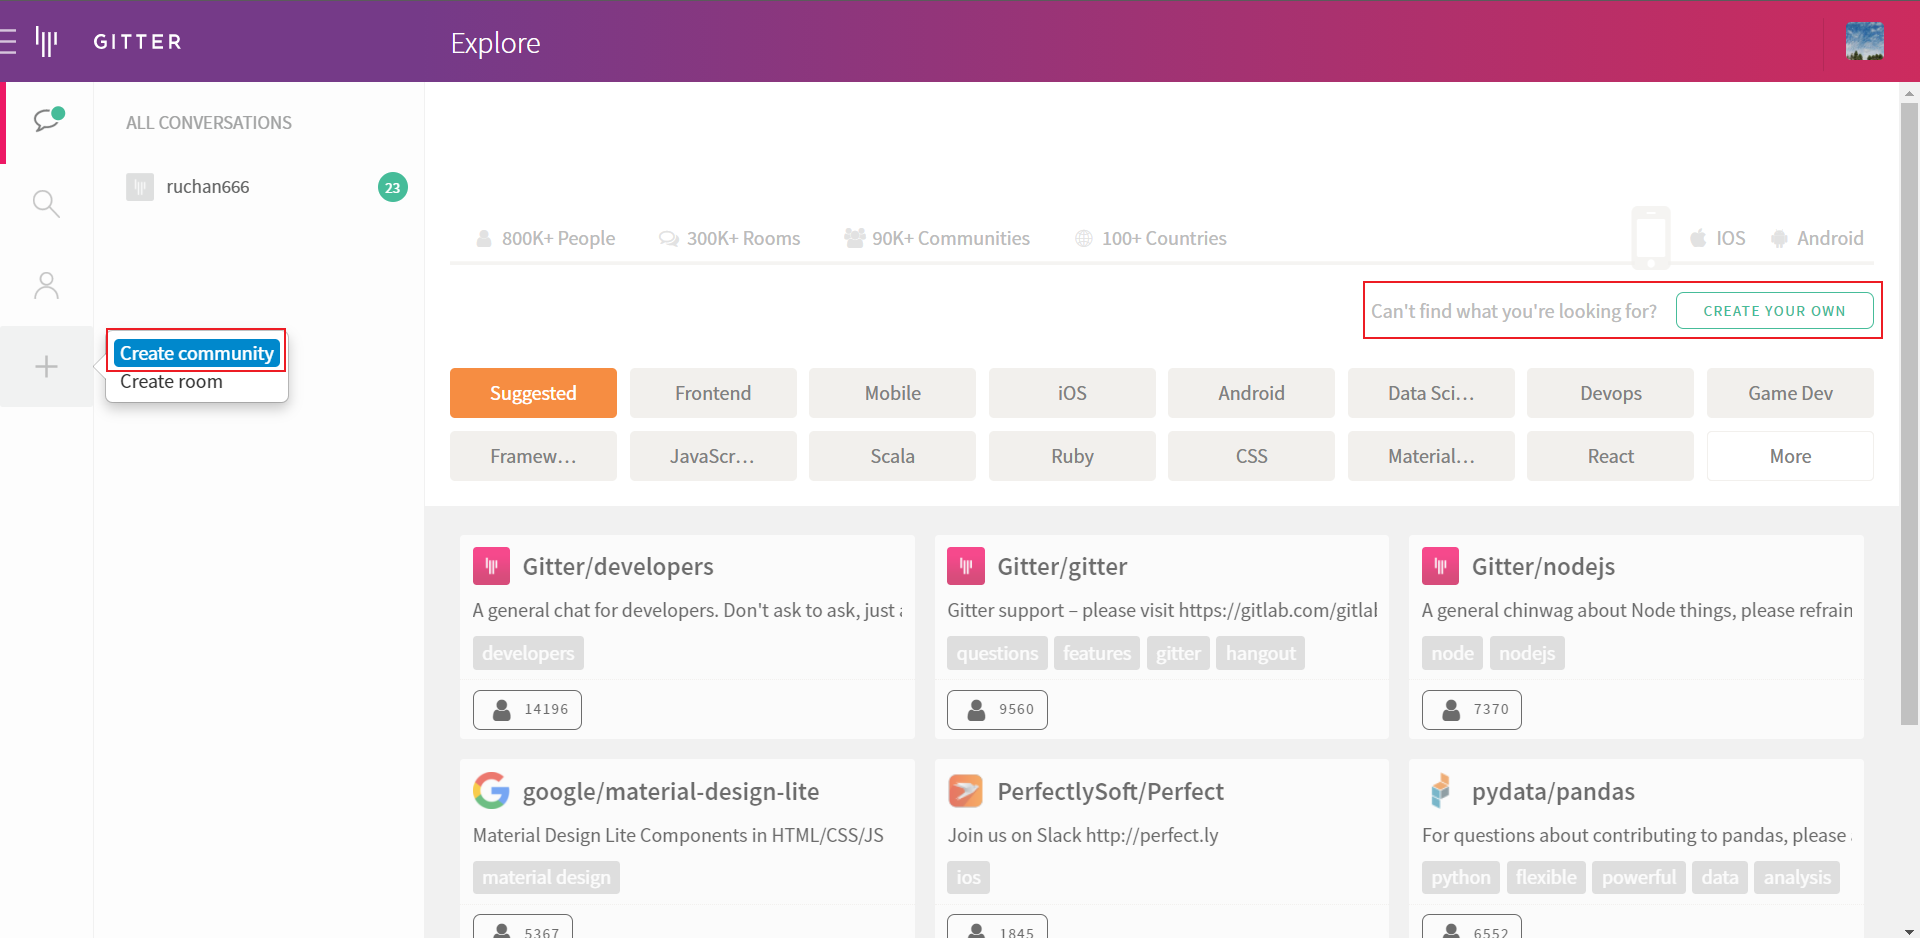Select the iOS category tab
Viewport: 1920px width, 938px height.
pos(1072,393)
